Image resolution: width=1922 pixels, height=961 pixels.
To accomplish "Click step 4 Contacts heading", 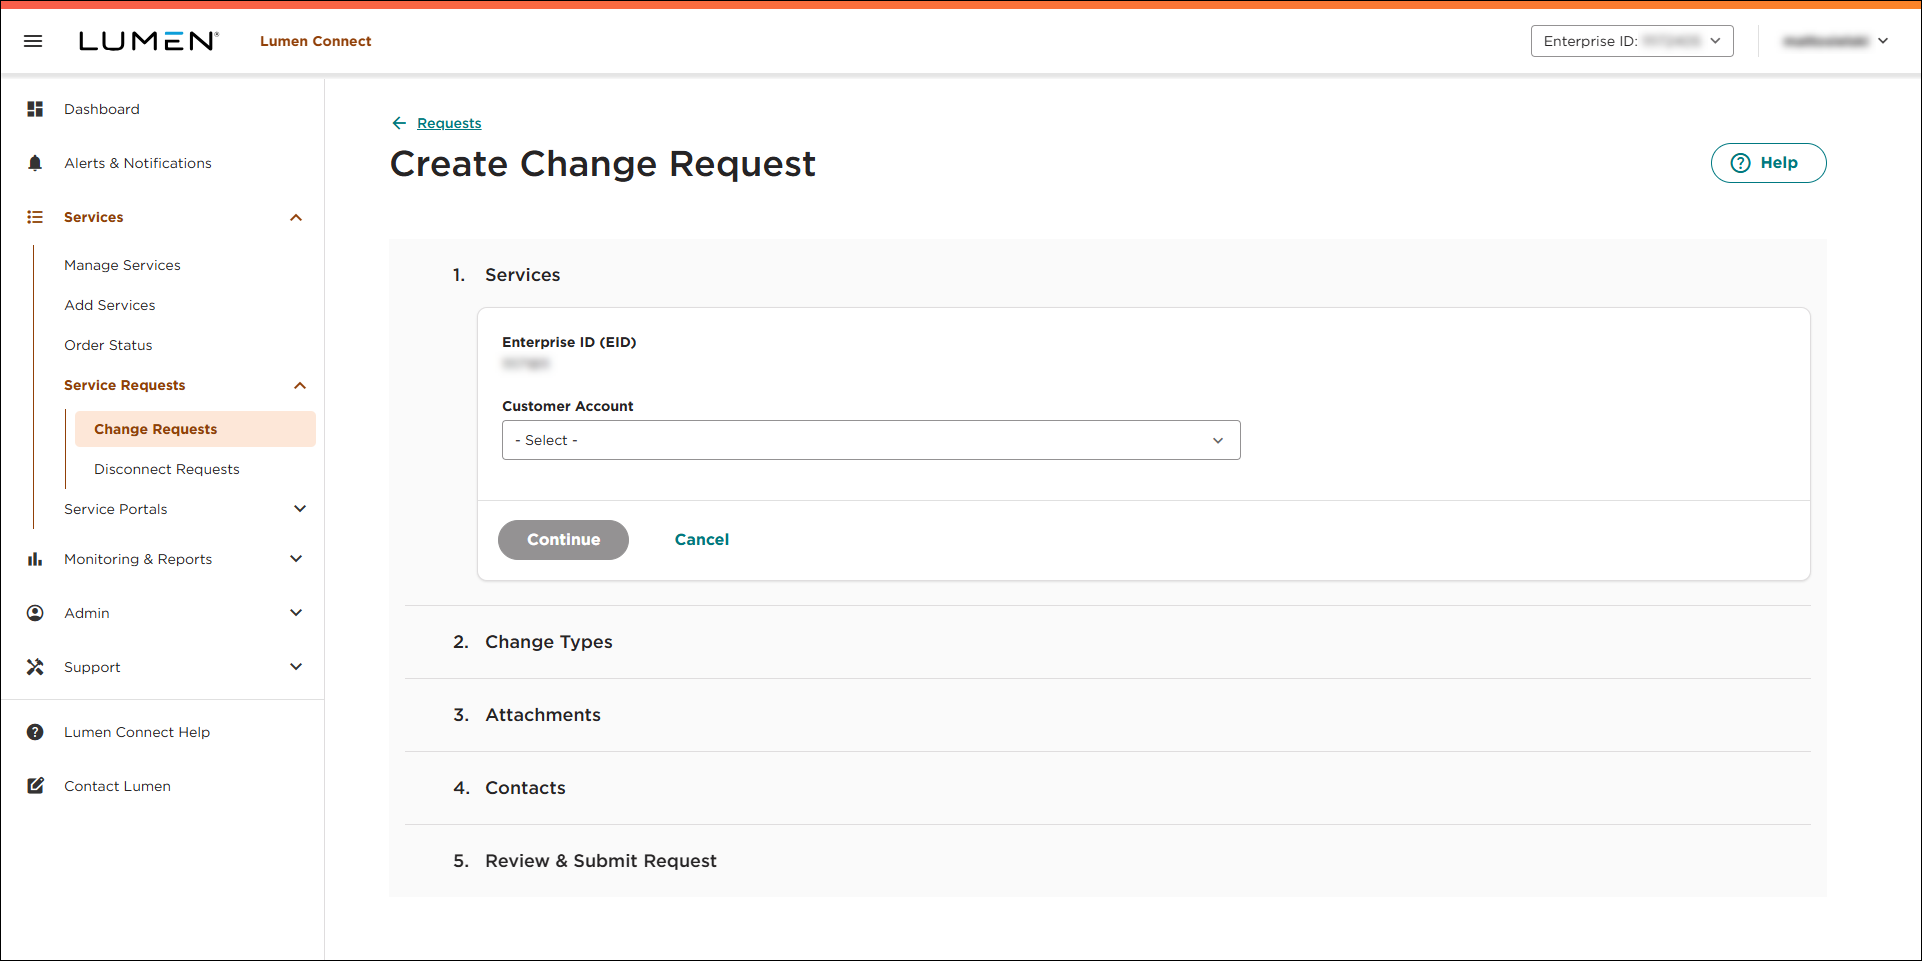I will 525,788.
